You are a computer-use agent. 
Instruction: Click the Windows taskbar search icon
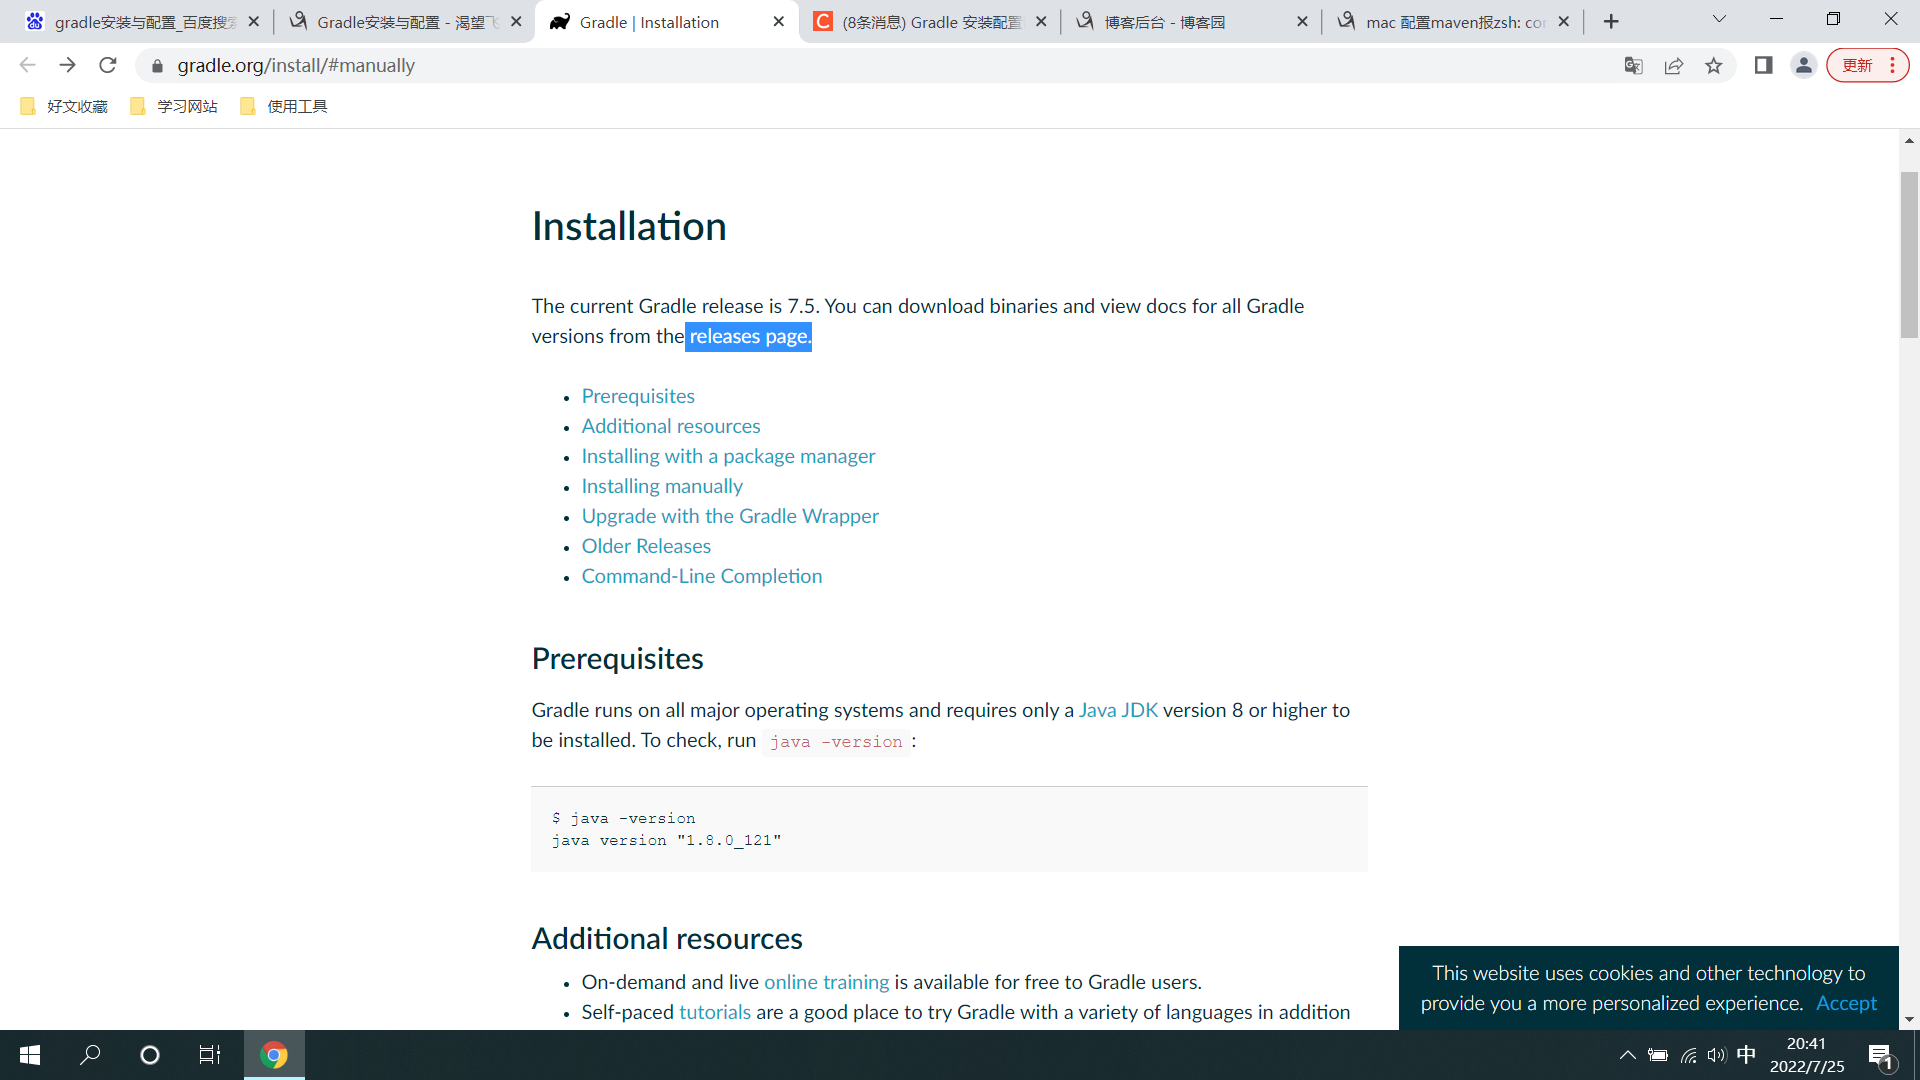pos(88,1055)
